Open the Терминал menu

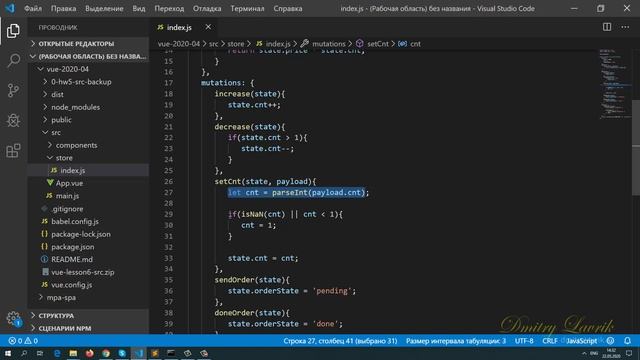tap(247, 9)
